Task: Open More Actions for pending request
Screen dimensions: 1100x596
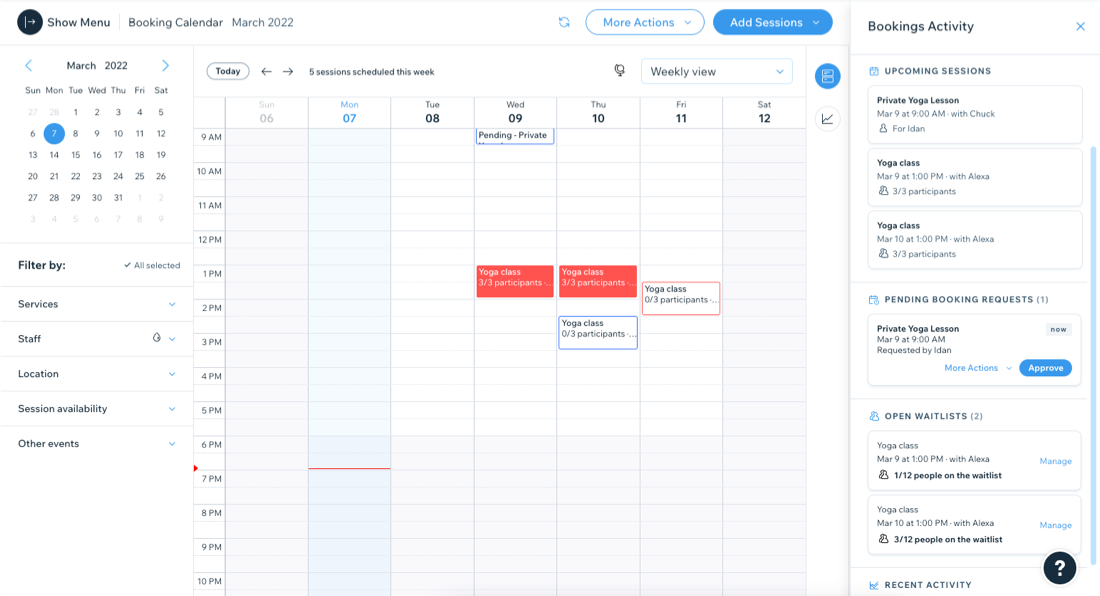Action: pos(978,368)
